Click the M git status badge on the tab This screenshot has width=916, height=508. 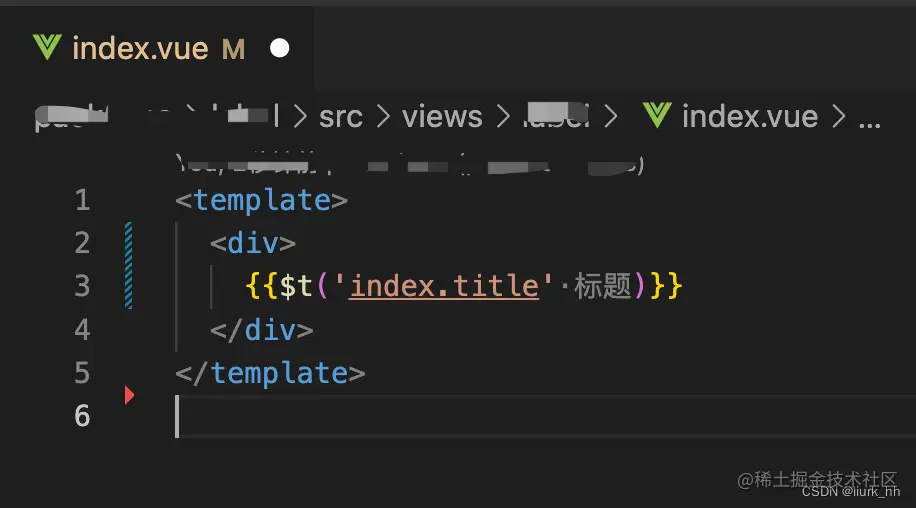(233, 48)
